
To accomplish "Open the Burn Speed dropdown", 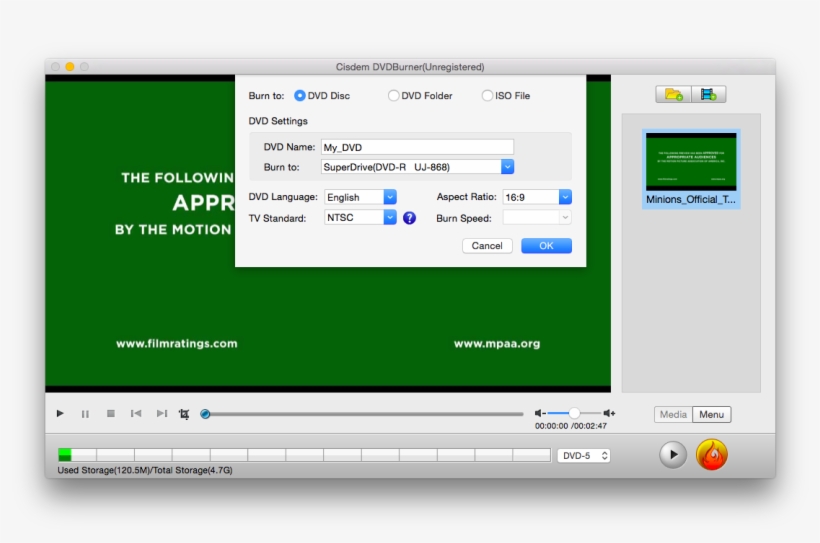I will [x=537, y=217].
